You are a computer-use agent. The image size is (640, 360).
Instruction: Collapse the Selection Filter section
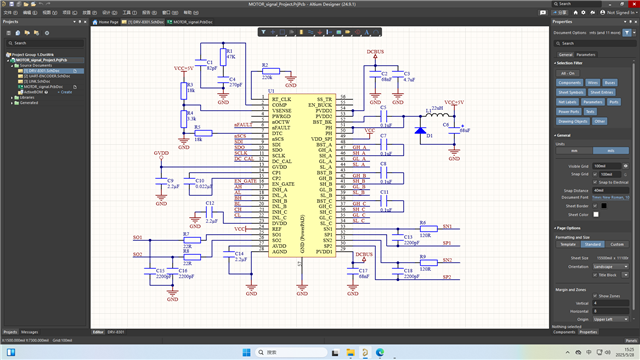555,63
